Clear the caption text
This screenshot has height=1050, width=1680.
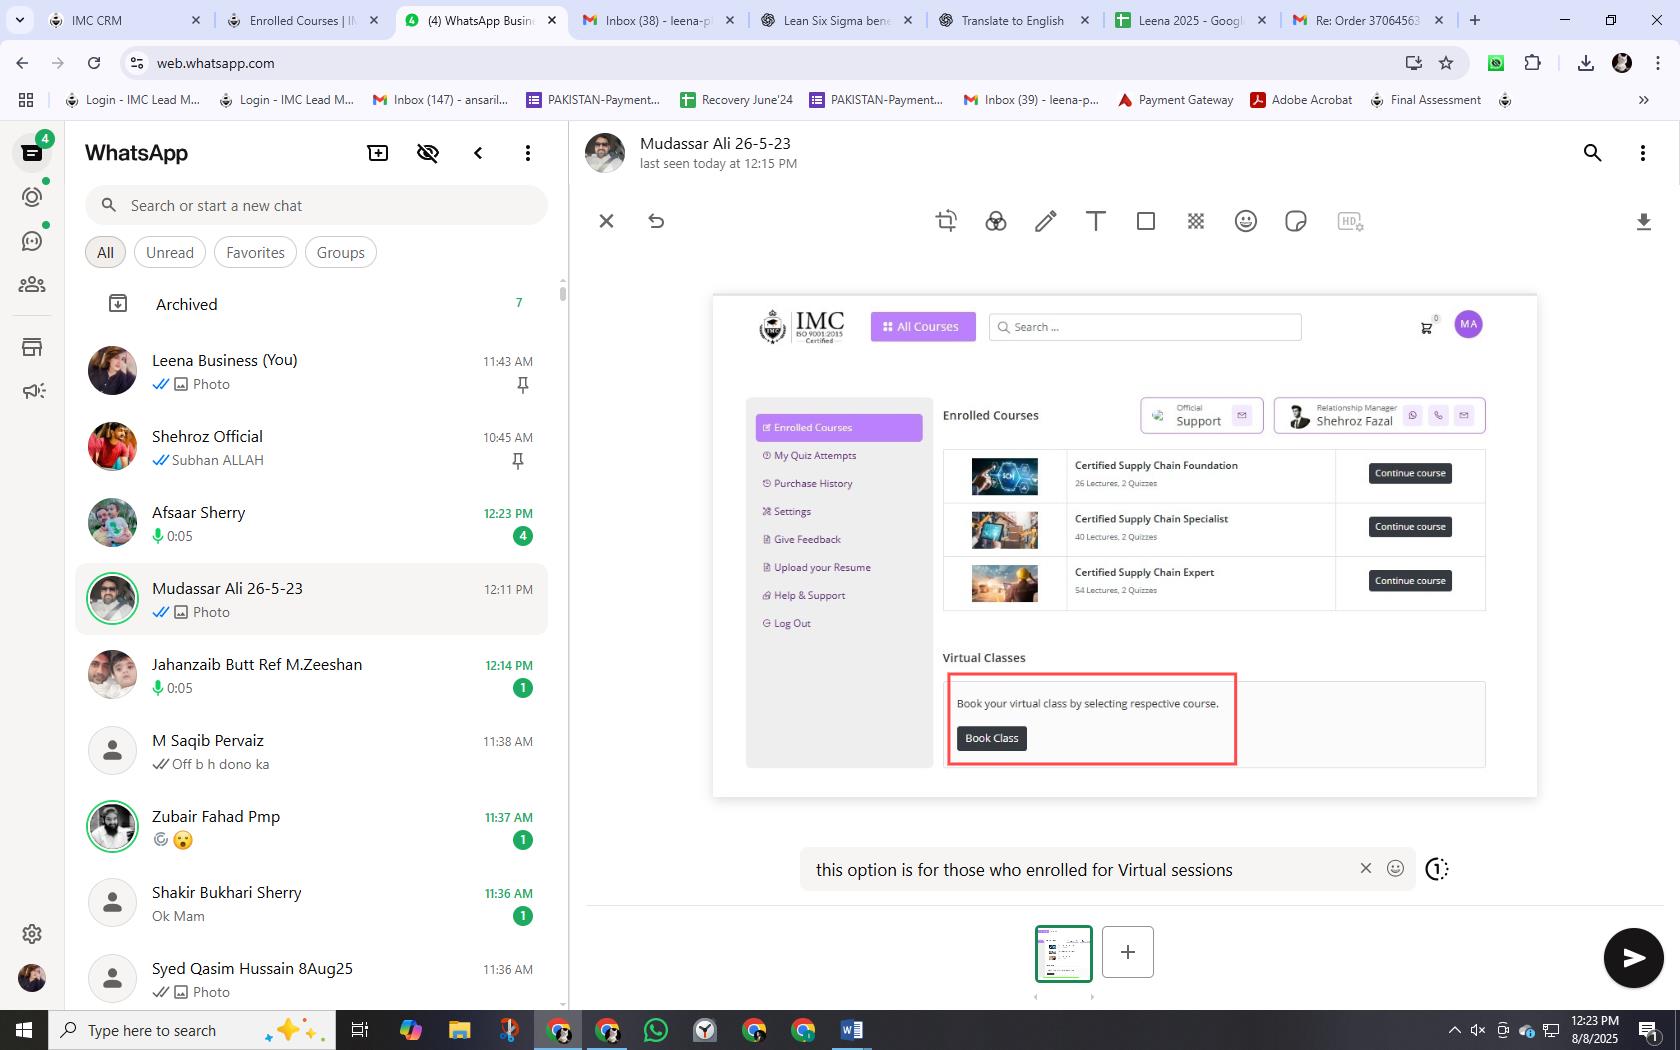[x=1366, y=868]
